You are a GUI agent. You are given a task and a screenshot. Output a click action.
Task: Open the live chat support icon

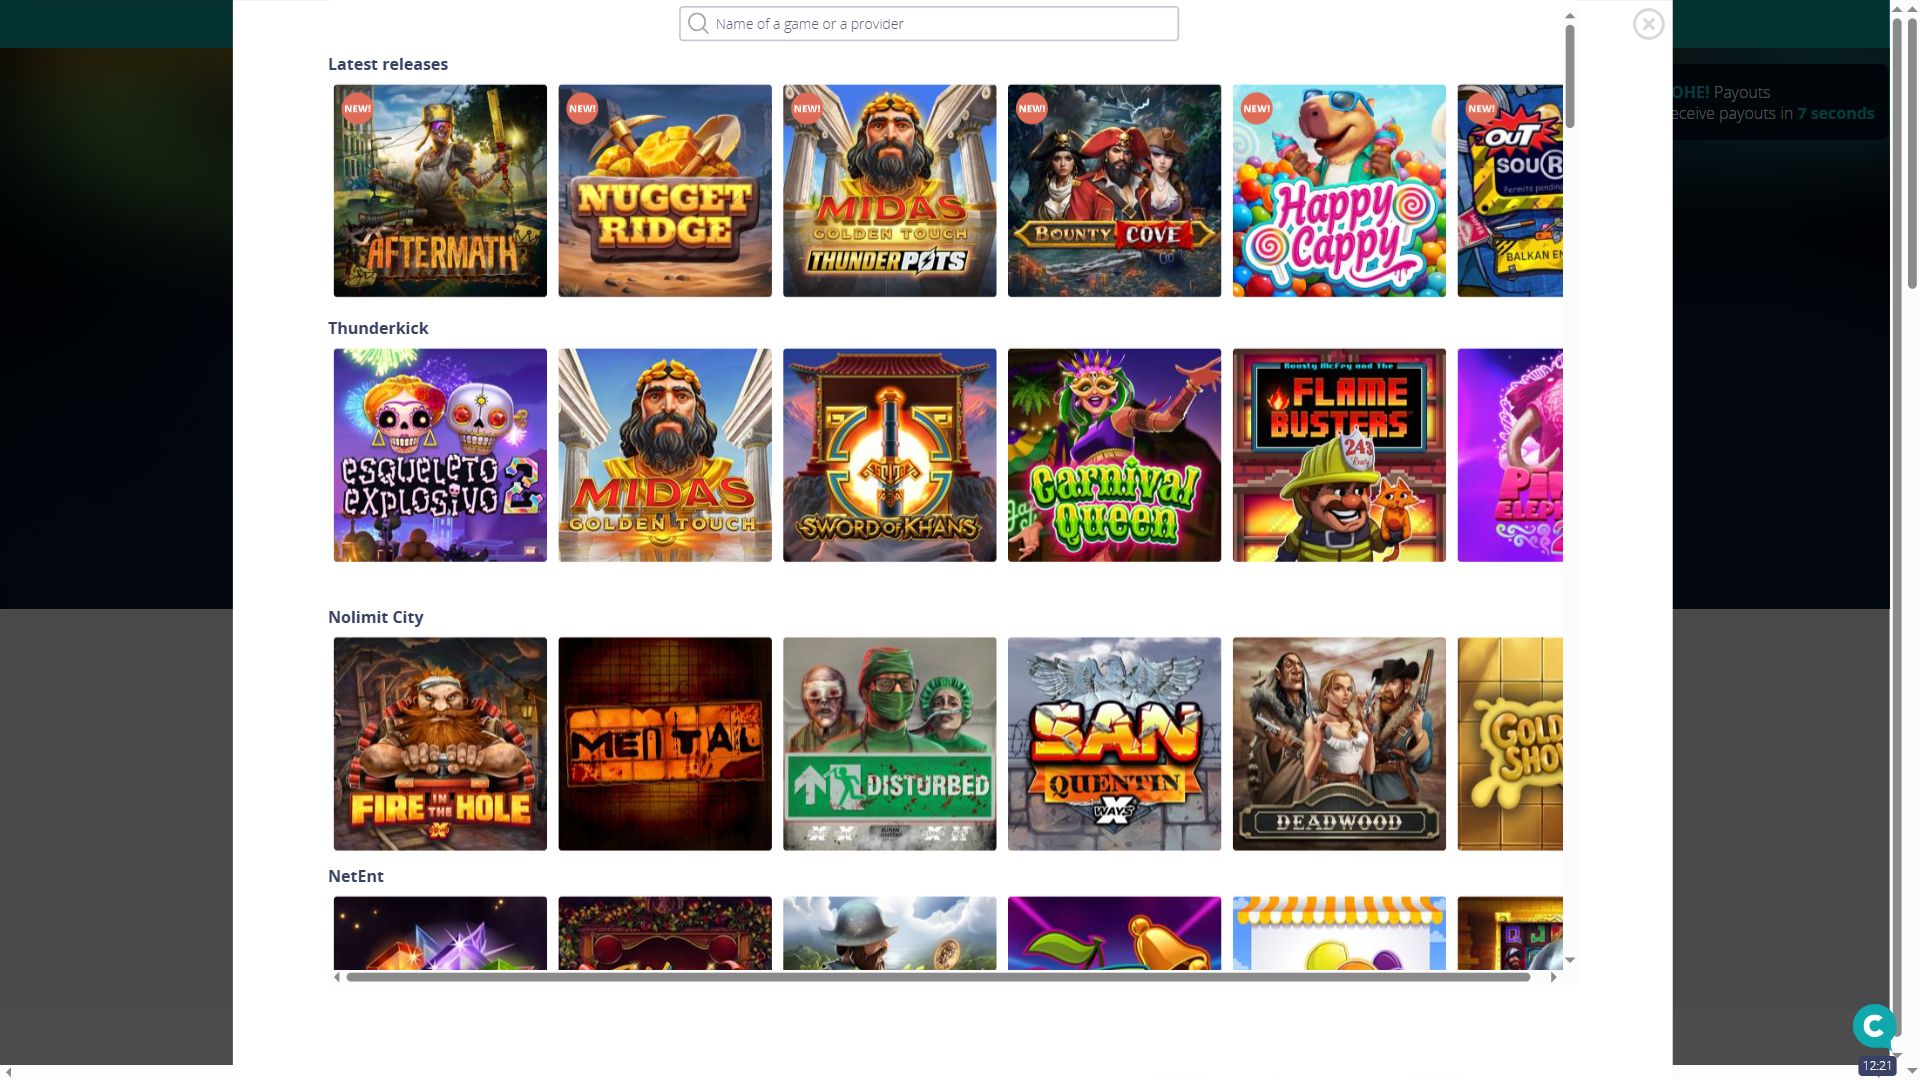(1874, 1026)
